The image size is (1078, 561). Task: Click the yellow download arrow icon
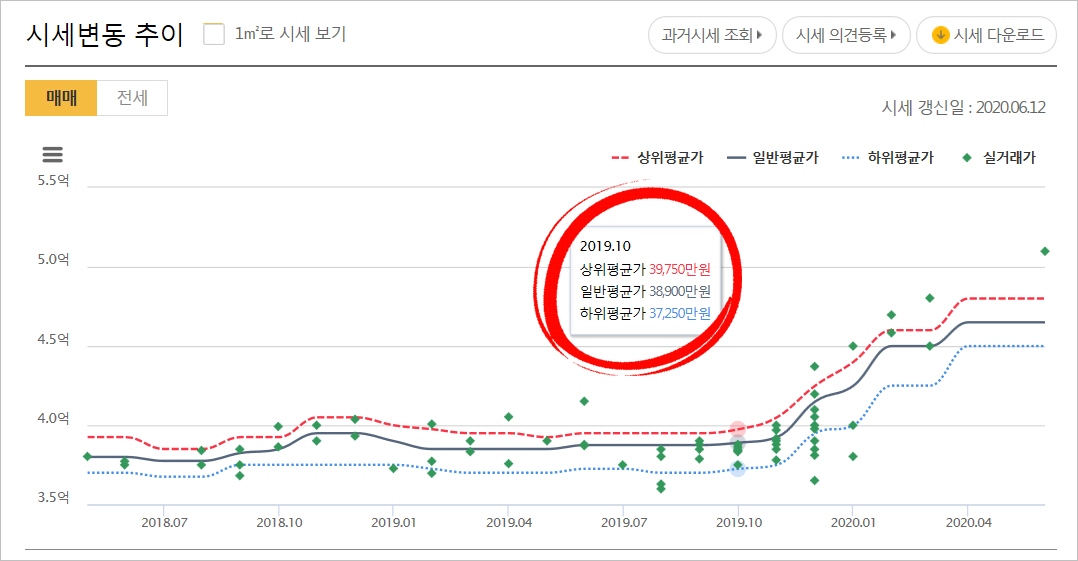click(x=940, y=35)
